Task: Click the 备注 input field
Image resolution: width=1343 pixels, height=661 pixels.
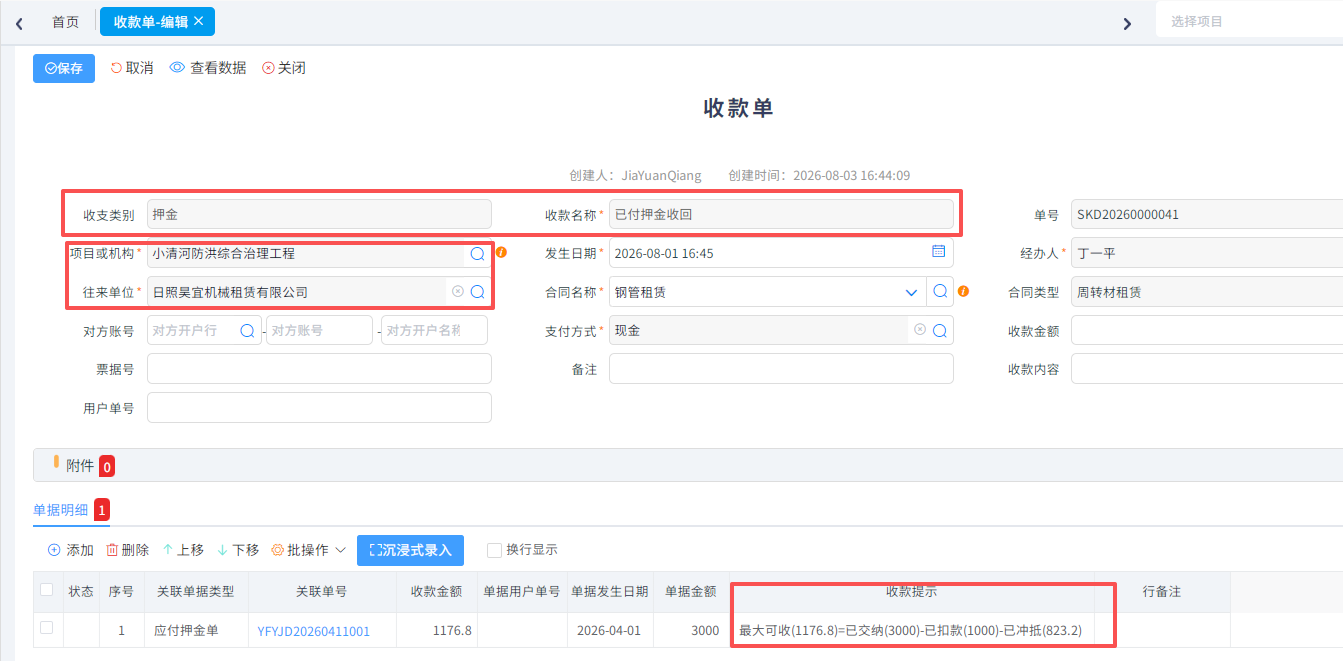Action: coord(781,368)
